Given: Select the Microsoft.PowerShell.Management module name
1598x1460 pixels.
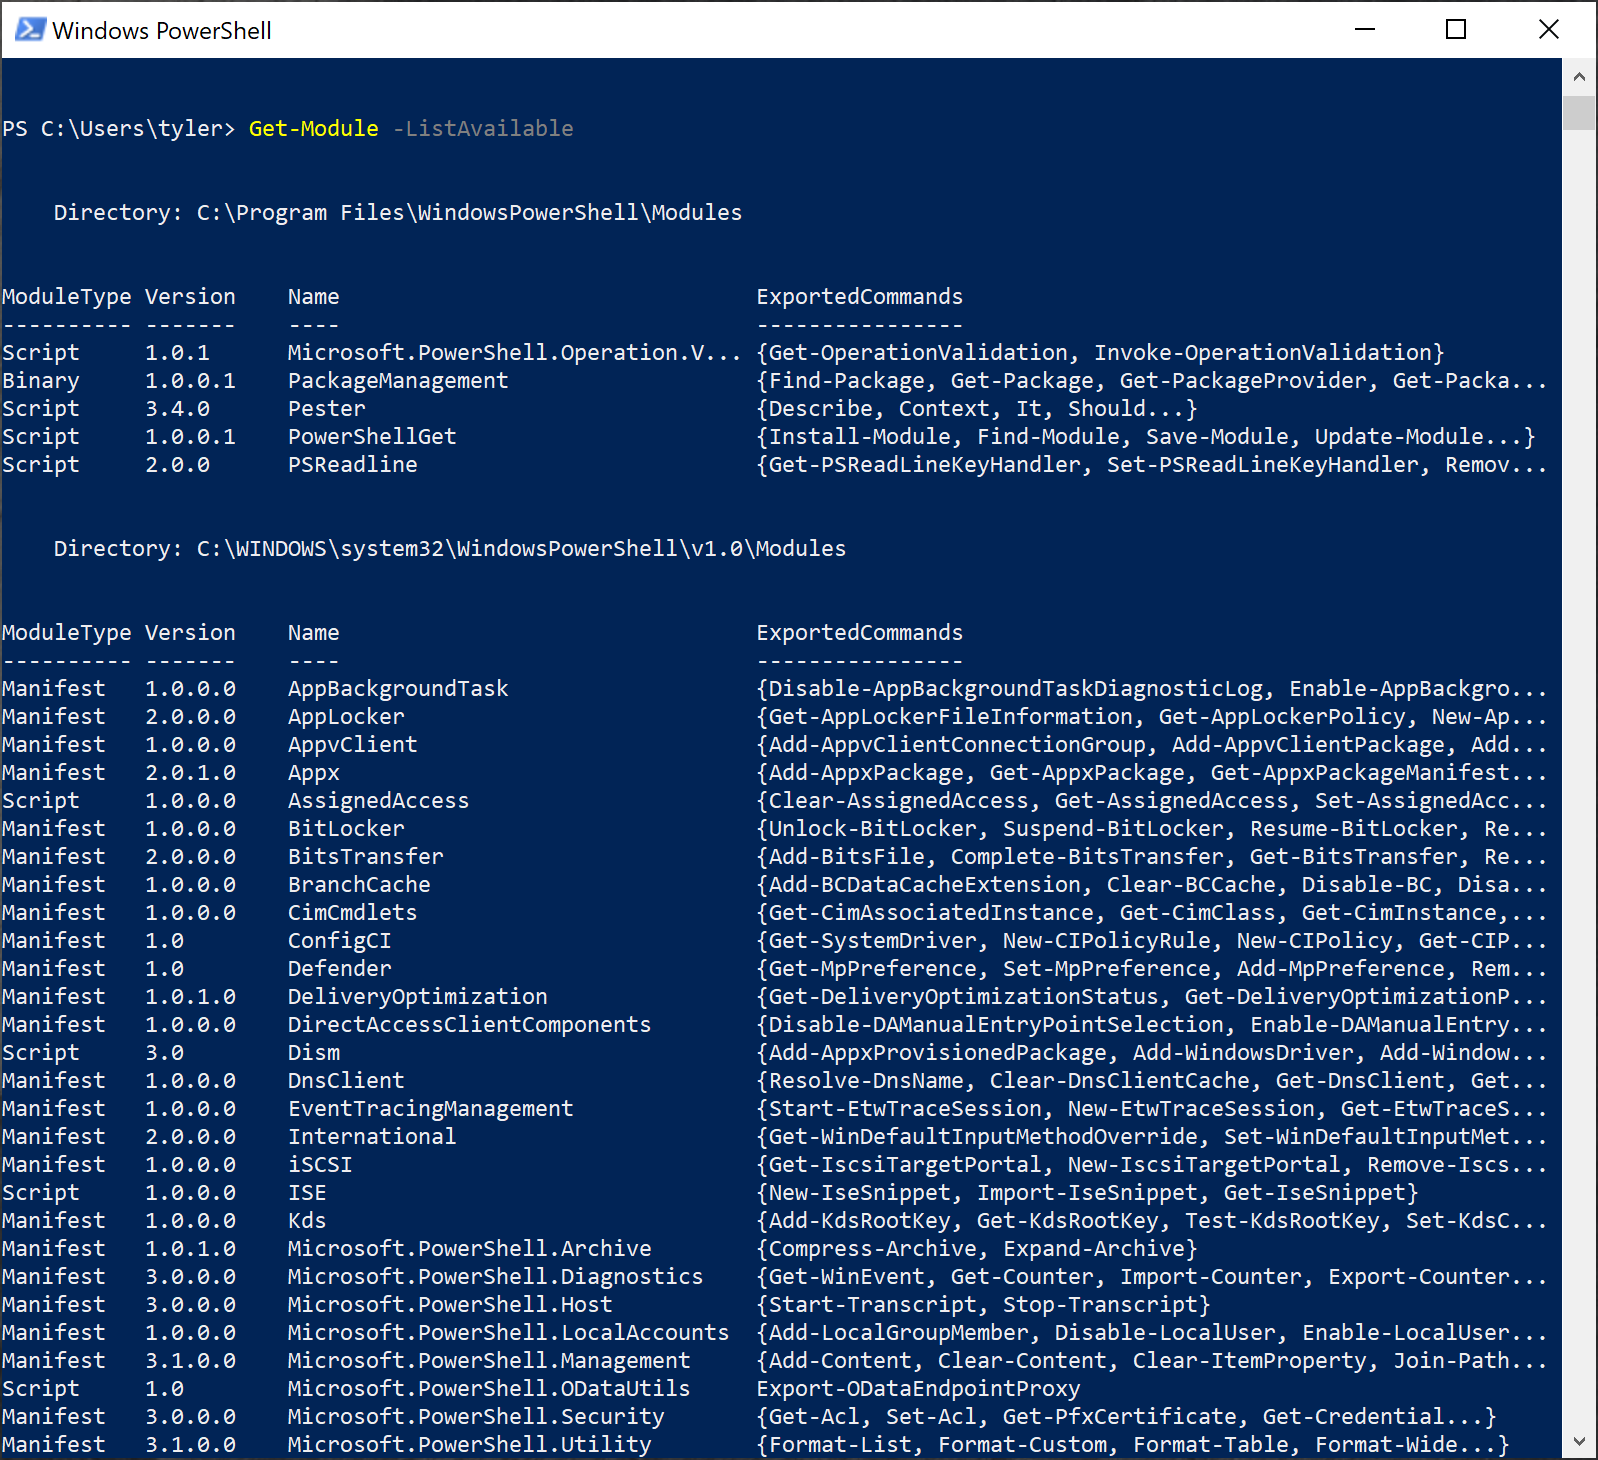Looking at the screenshot, I should click(489, 1360).
